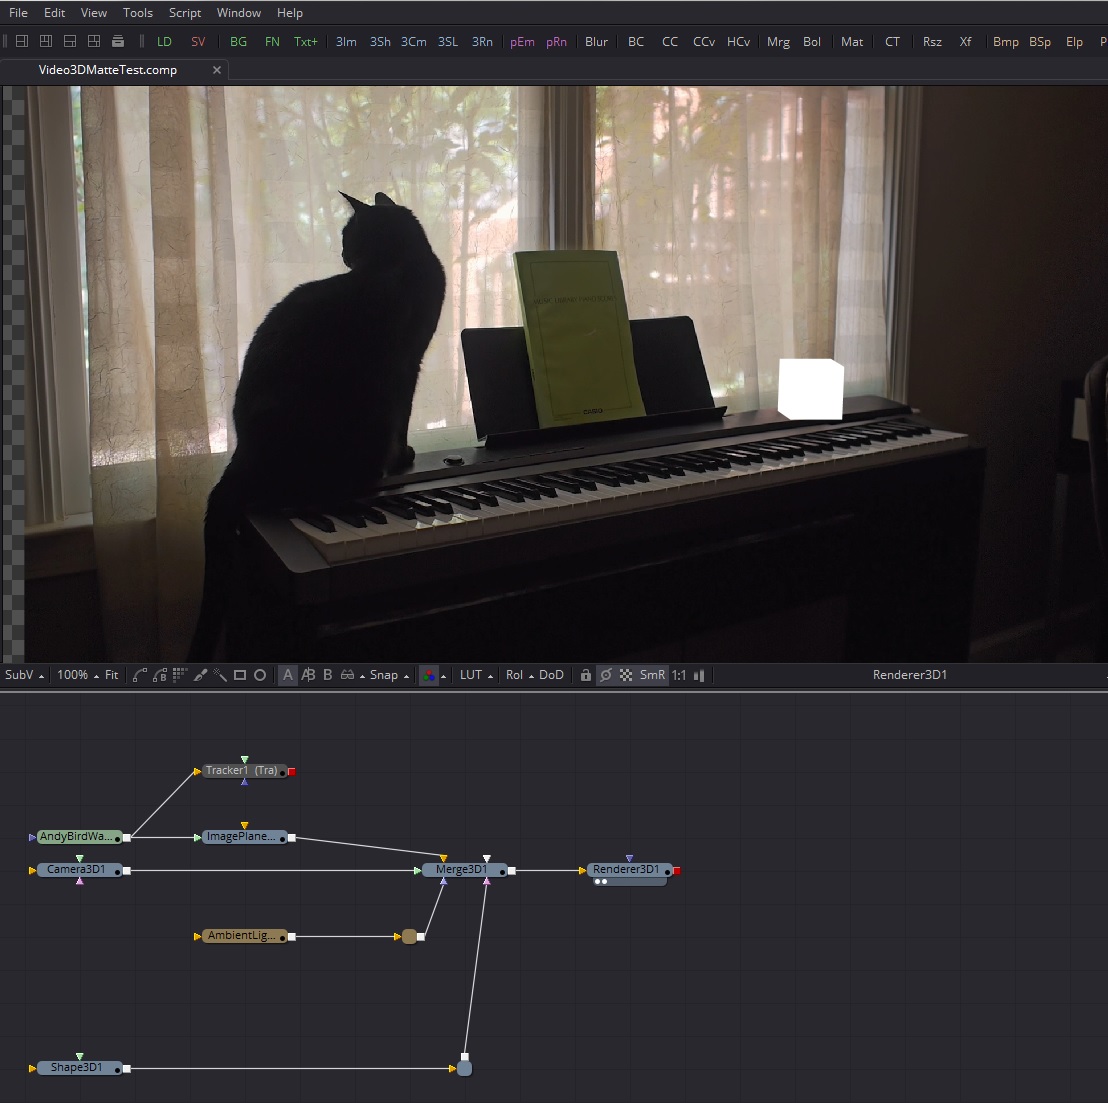Add a particle emitter with pEm
The width and height of the screenshot is (1108, 1103).
pyautogui.click(x=522, y=42)
